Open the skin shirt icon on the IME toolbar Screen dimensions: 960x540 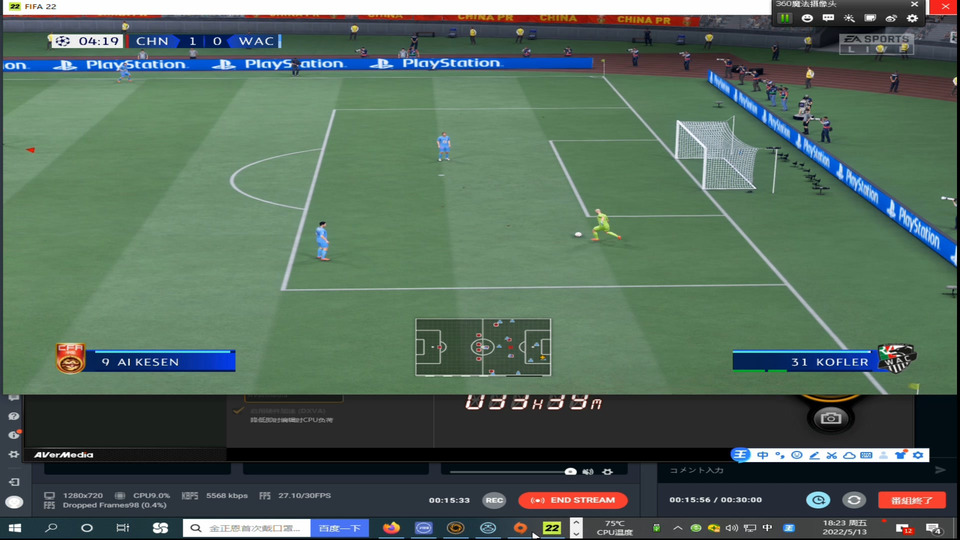(x=900, y=455)
